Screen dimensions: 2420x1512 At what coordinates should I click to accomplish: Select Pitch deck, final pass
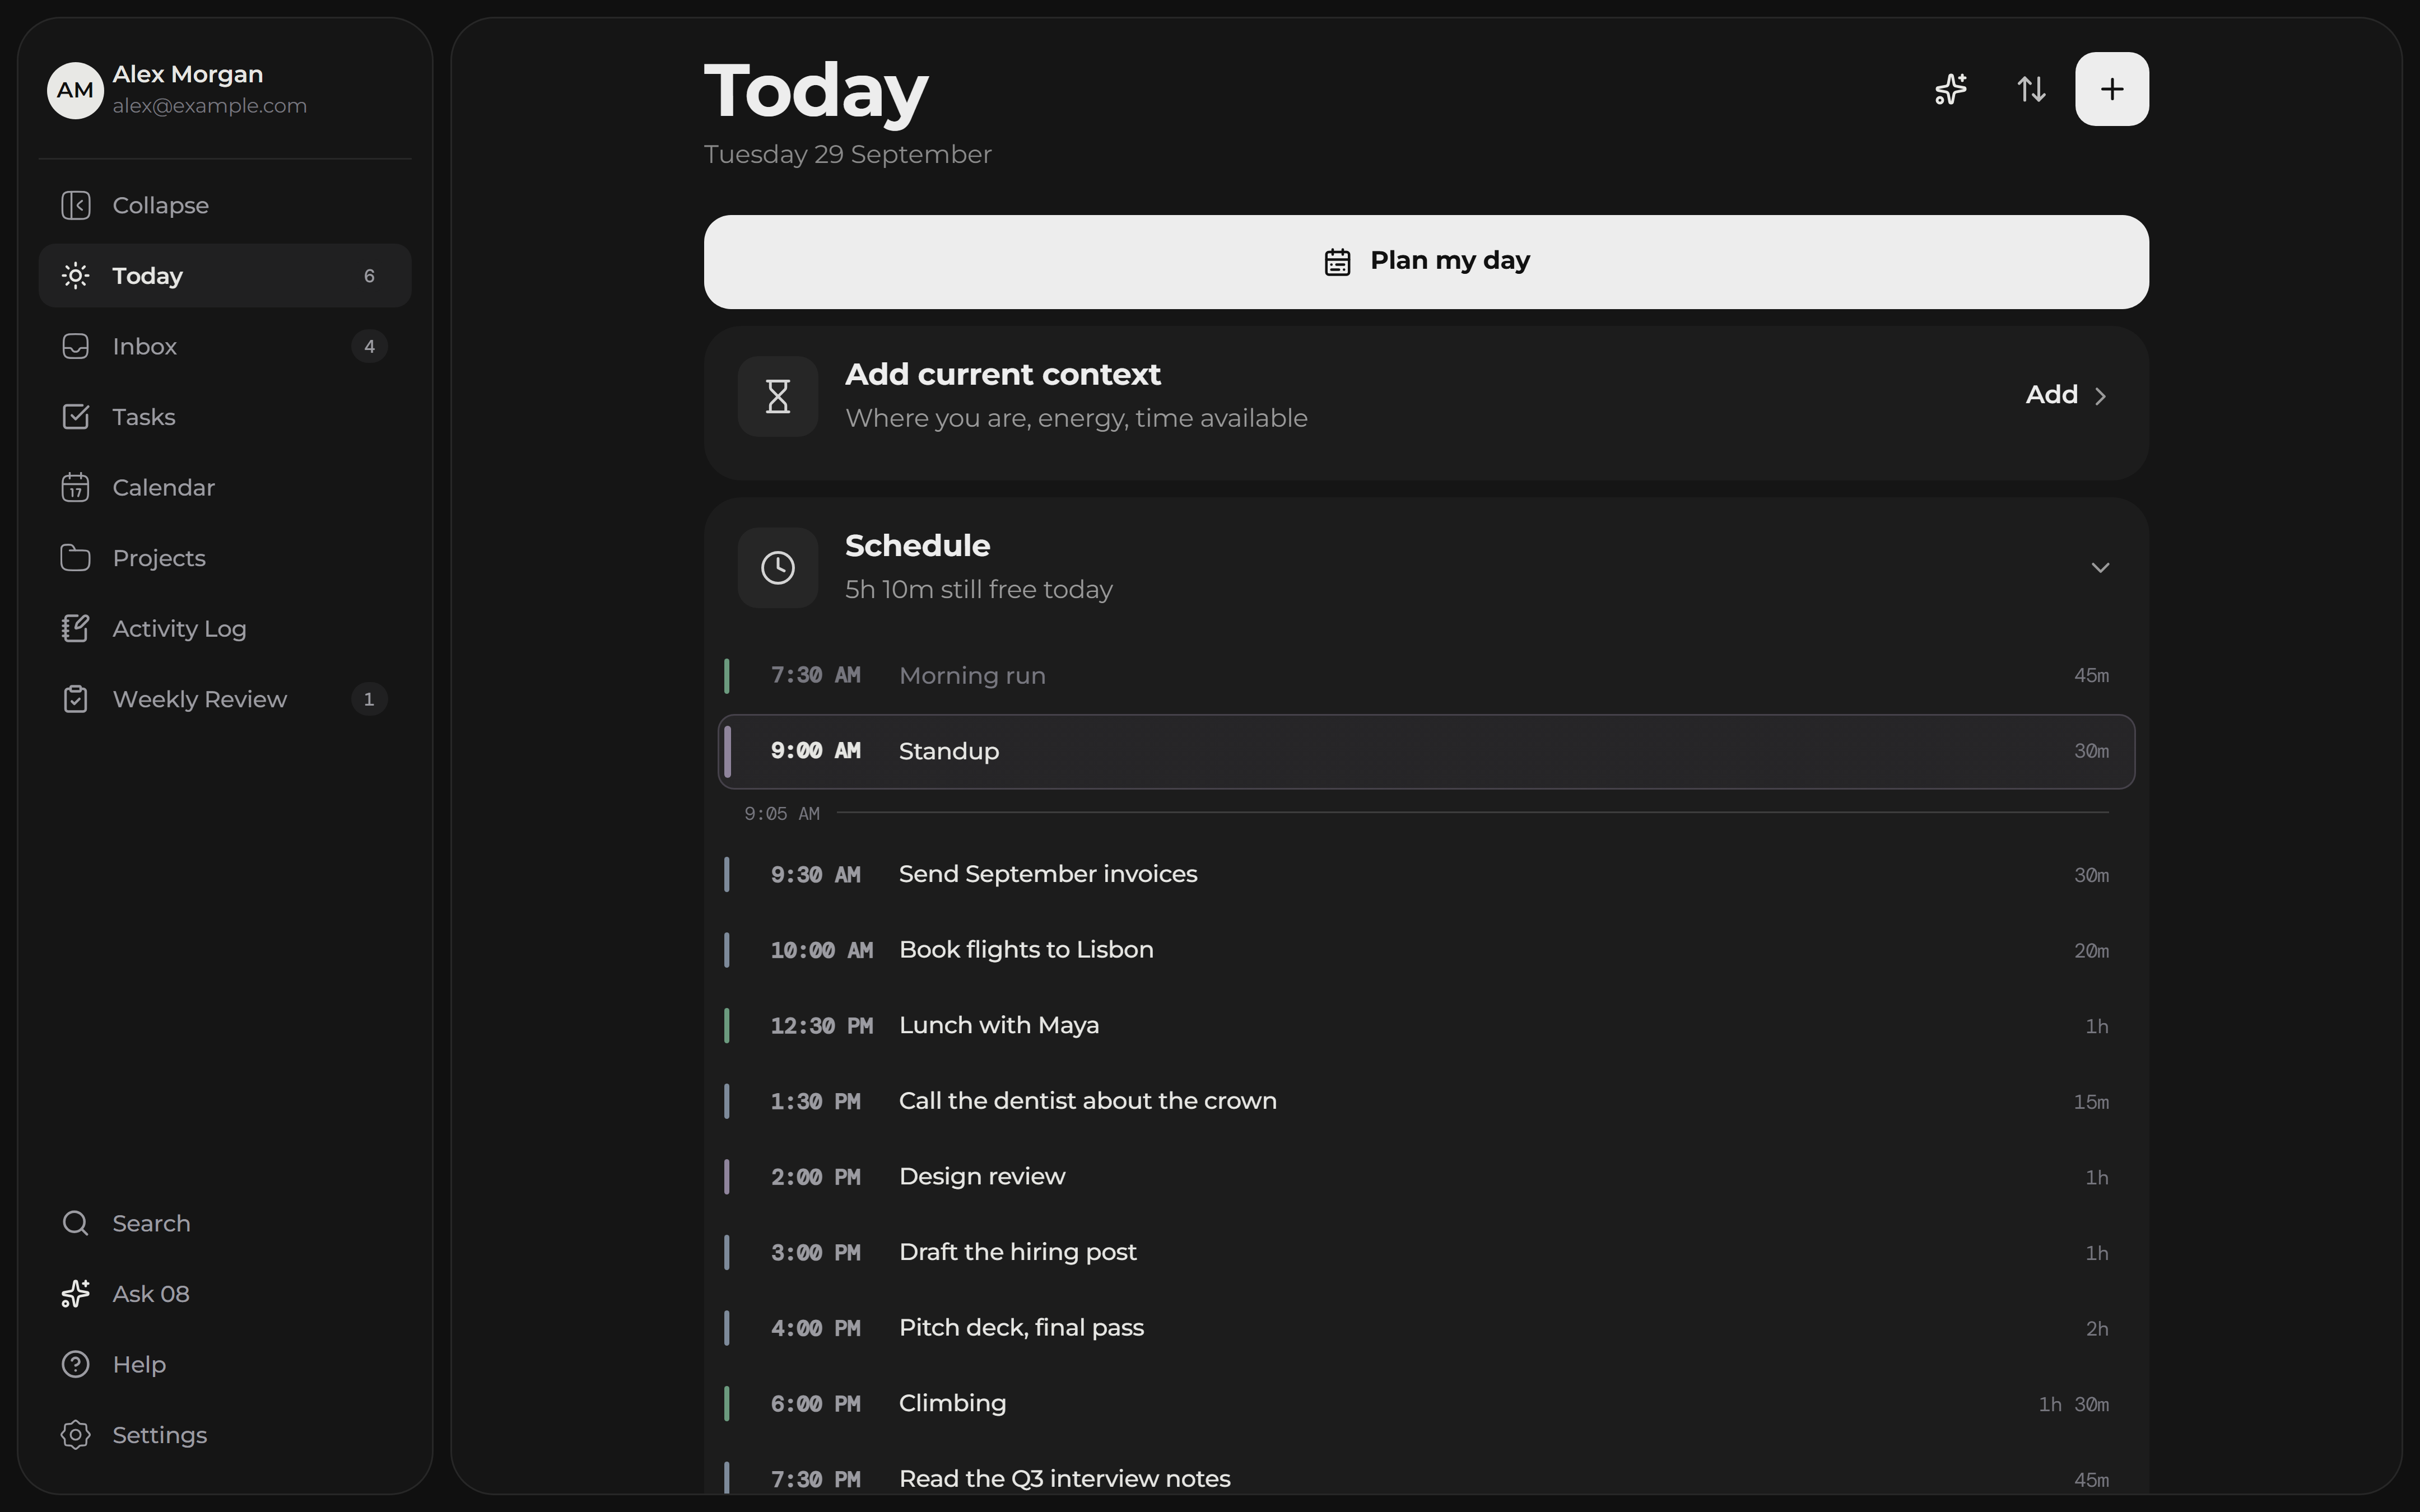pyautogui.click(x=1426, y=1328)
